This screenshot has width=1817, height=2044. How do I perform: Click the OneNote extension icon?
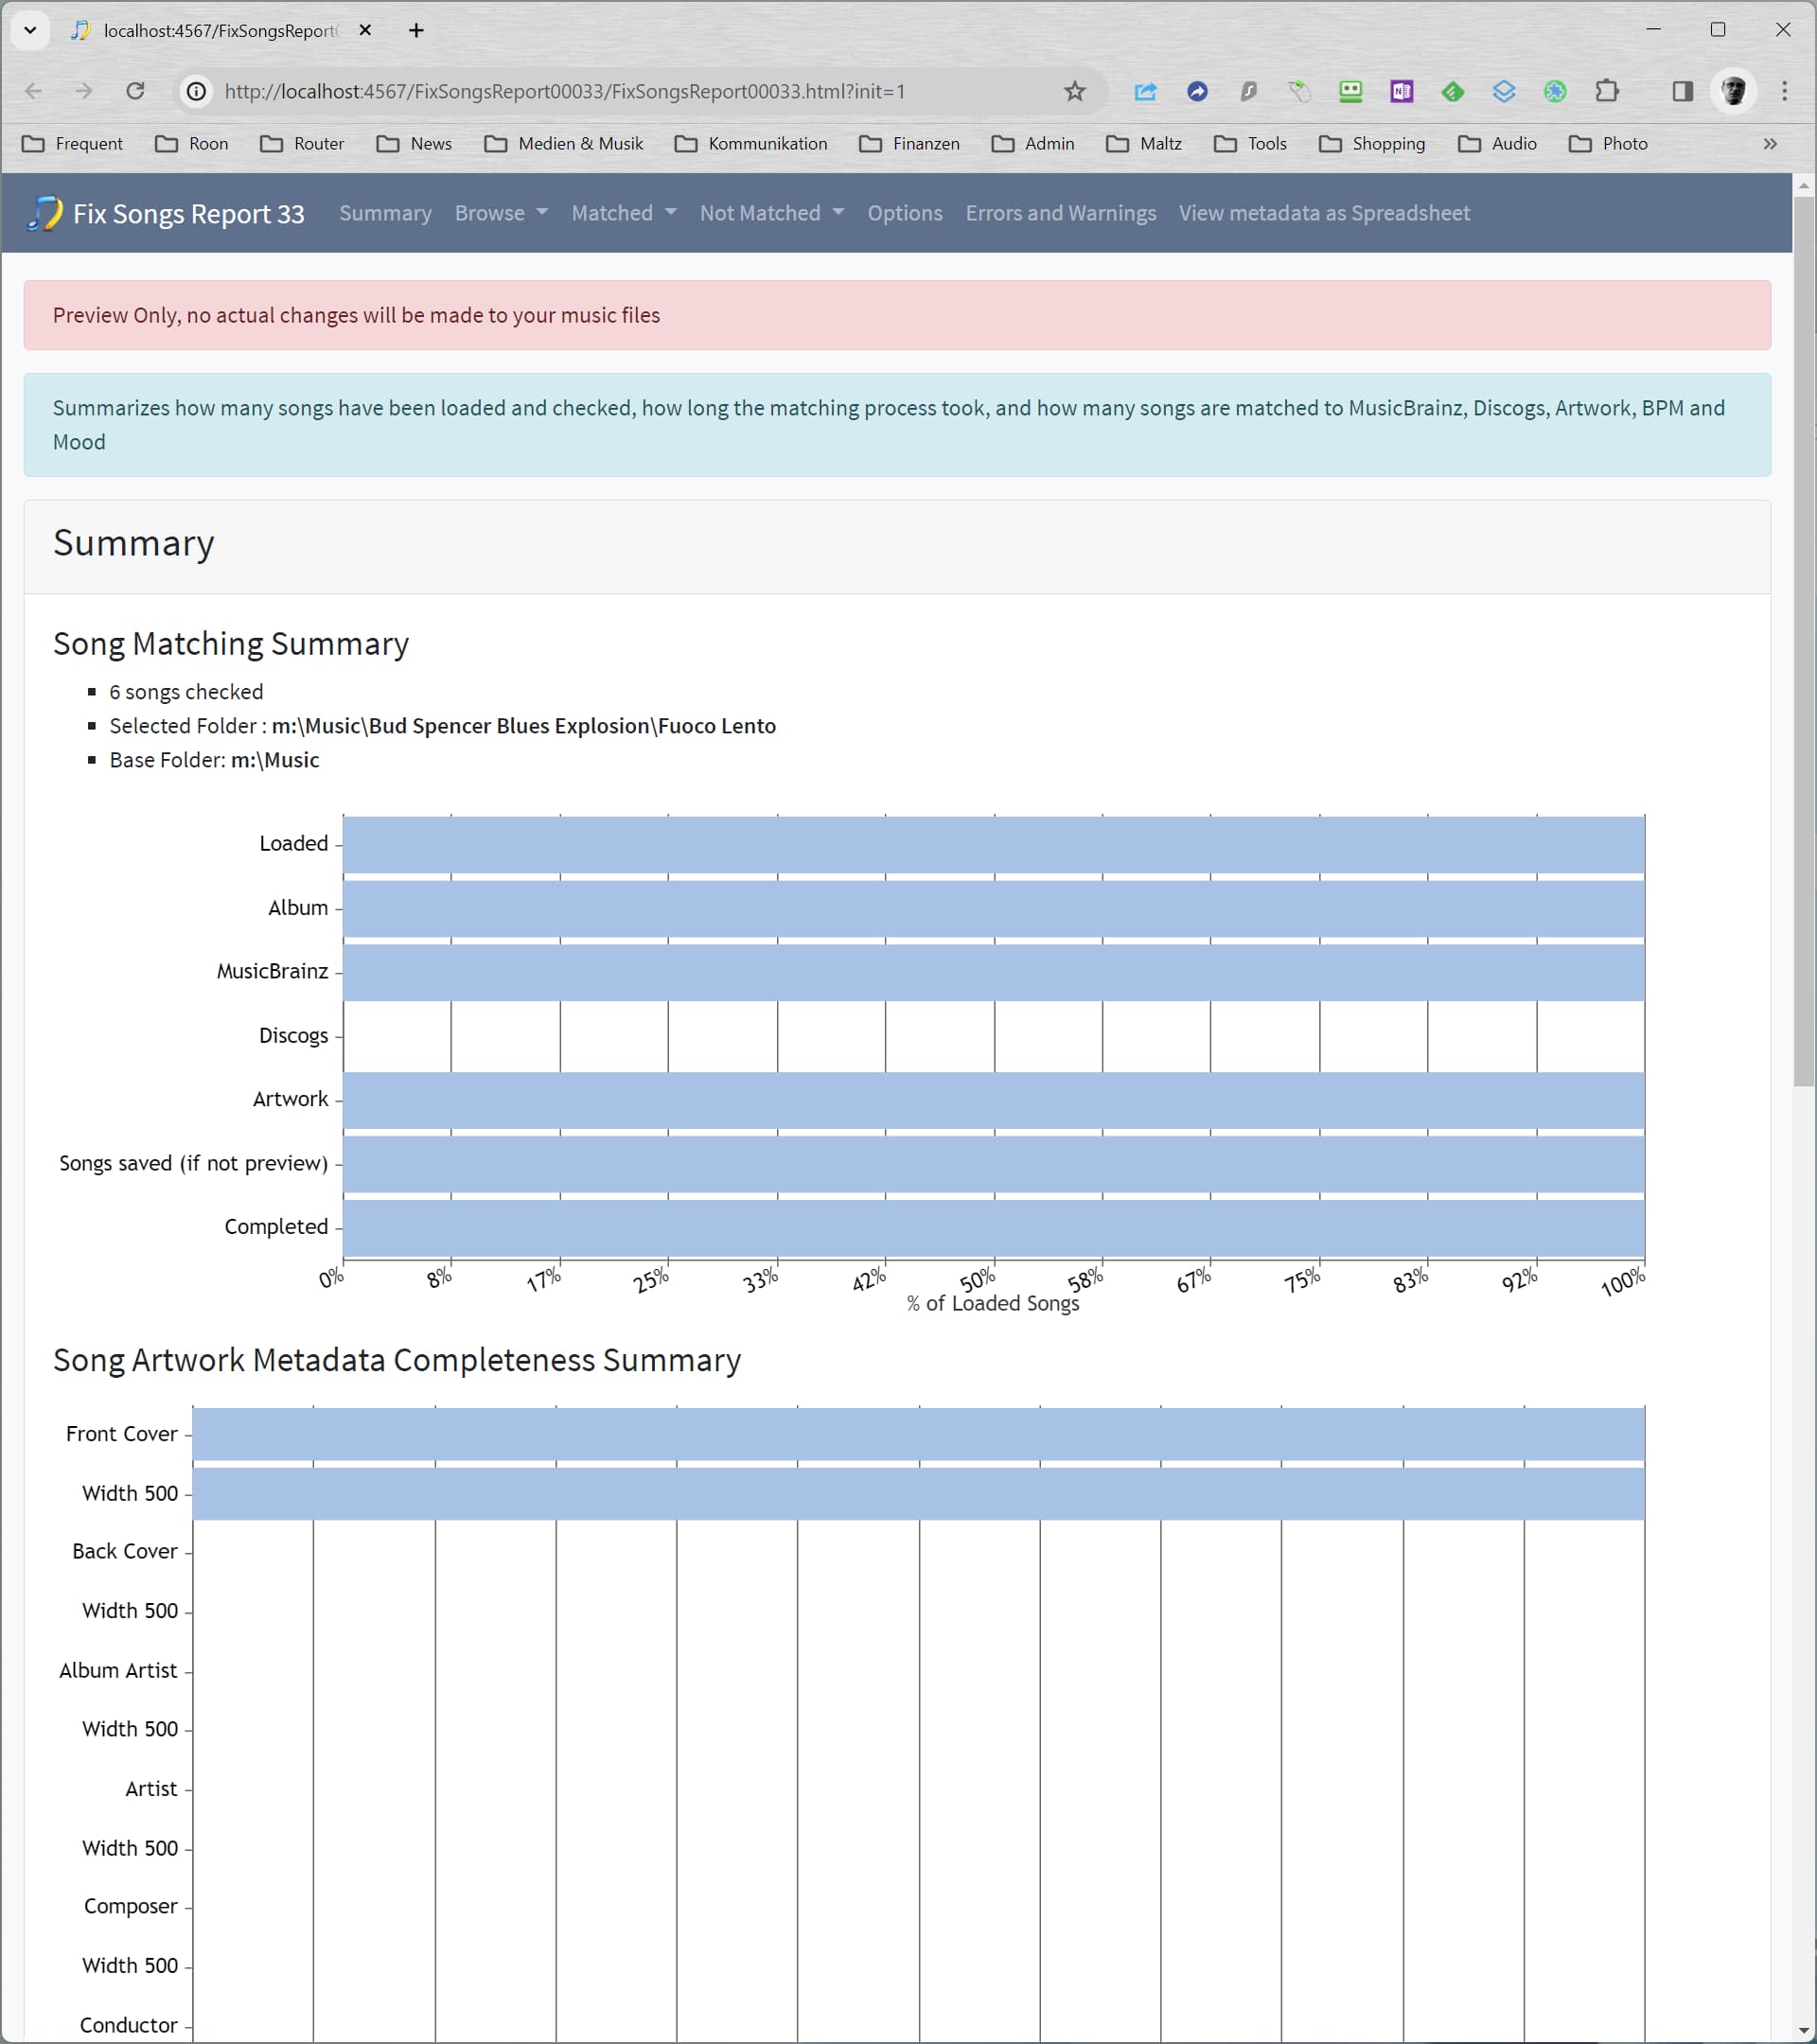pyautogui.click(x=1401, y=91)
